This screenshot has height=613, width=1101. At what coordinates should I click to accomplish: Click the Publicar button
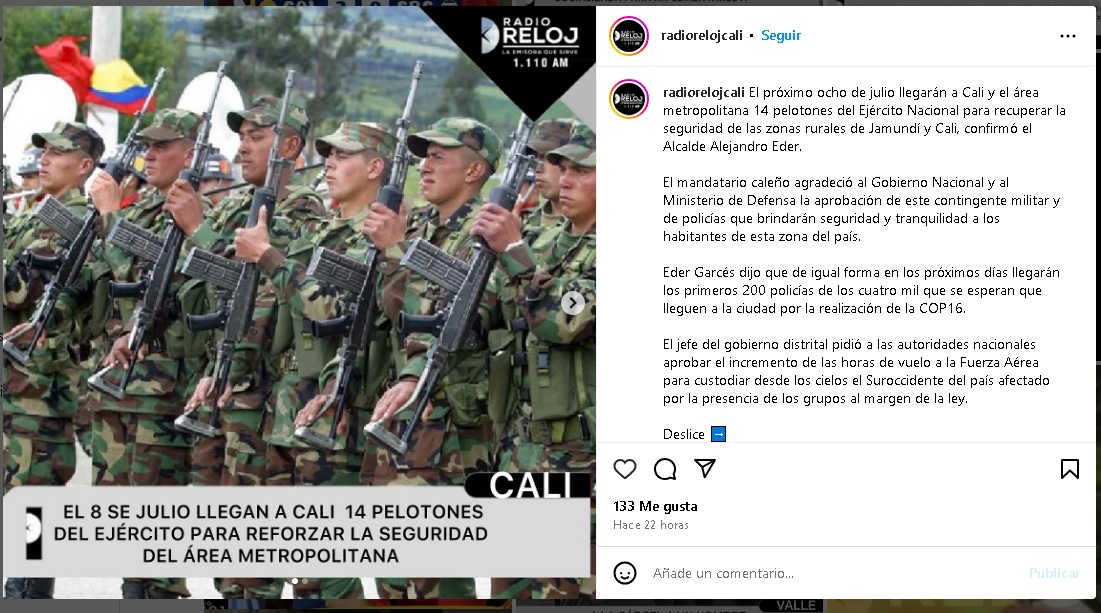(x=1054, y=573)
